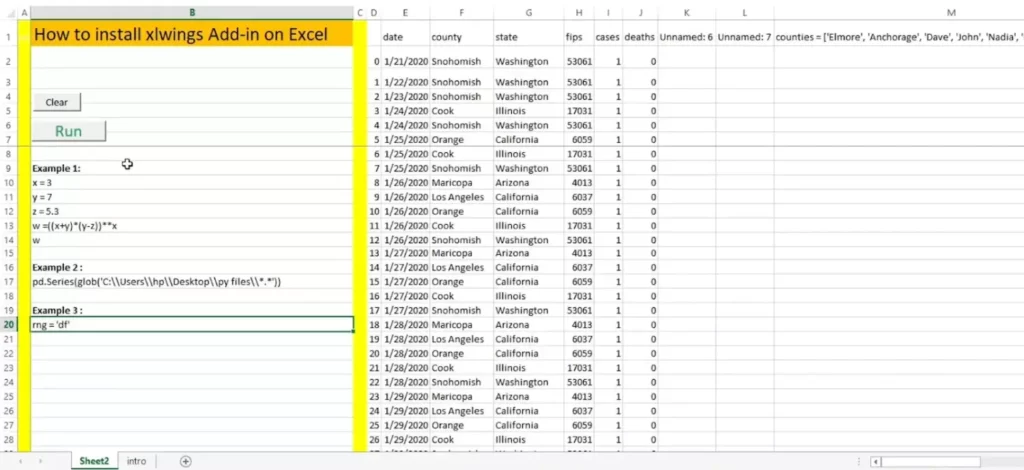Select the orange title cell about xlwings
This screenshot has width=1024, height=470.
[x=192, y=35]
